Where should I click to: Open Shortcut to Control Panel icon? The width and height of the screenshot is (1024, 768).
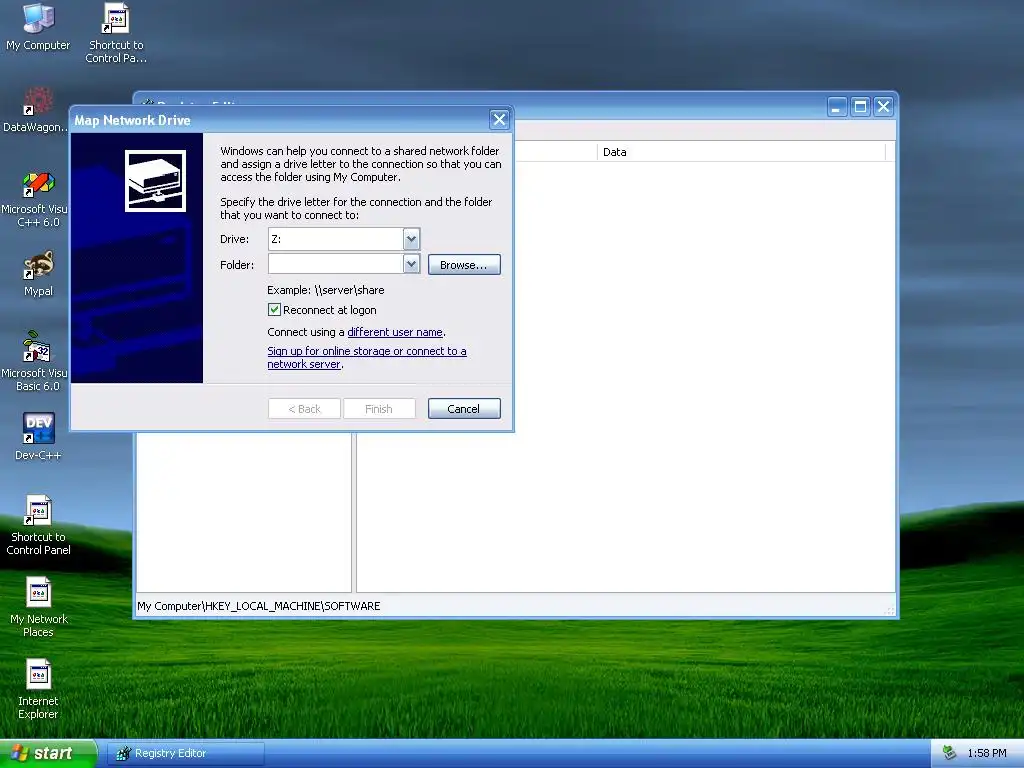(x=38, y=526)
